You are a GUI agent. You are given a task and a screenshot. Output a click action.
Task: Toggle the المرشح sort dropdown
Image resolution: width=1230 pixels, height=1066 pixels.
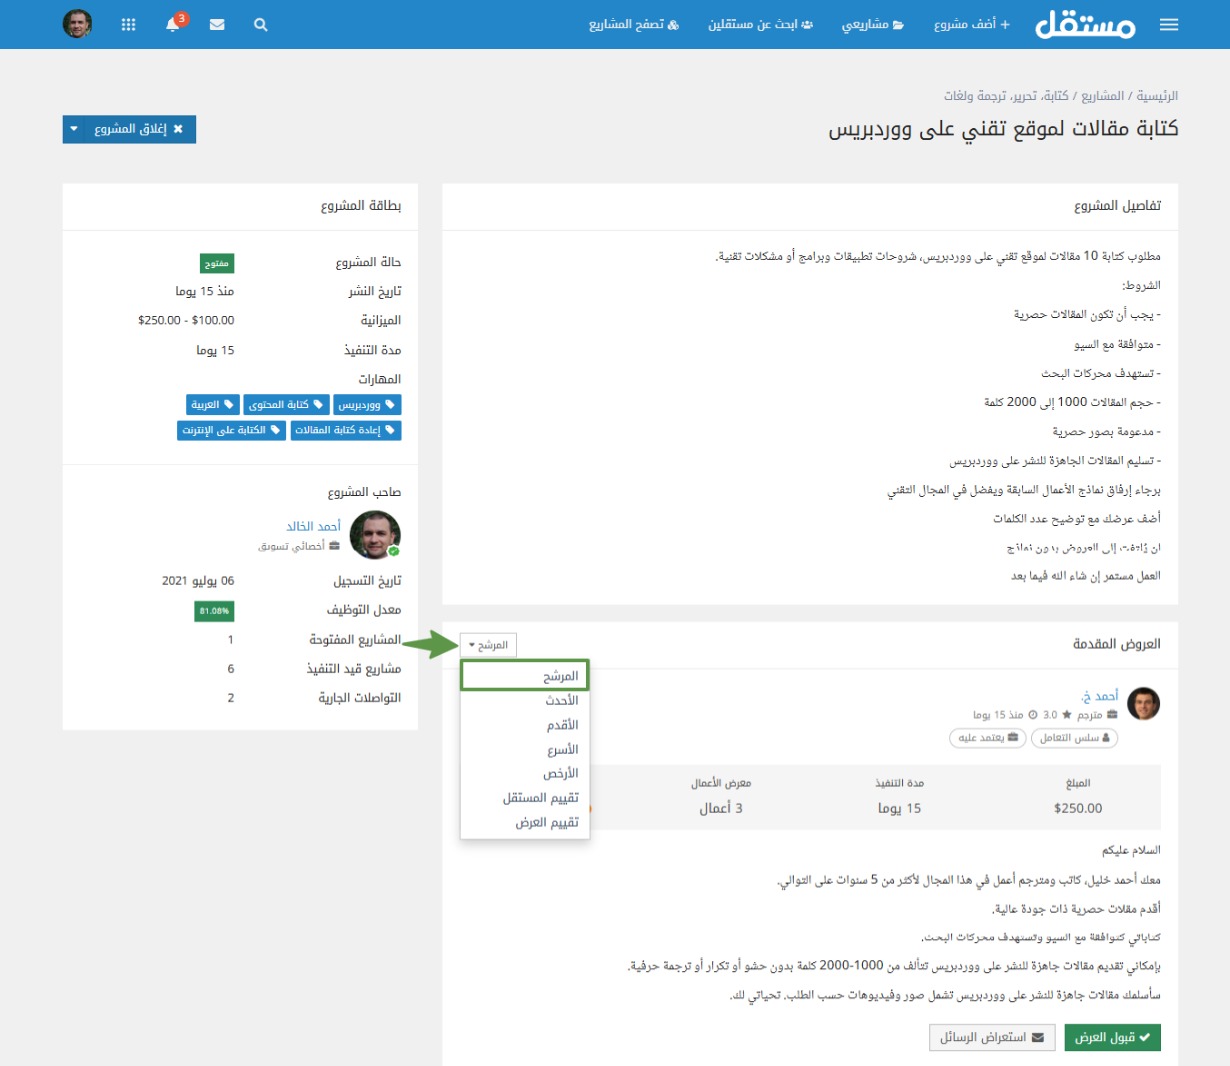tap(488, 645)
